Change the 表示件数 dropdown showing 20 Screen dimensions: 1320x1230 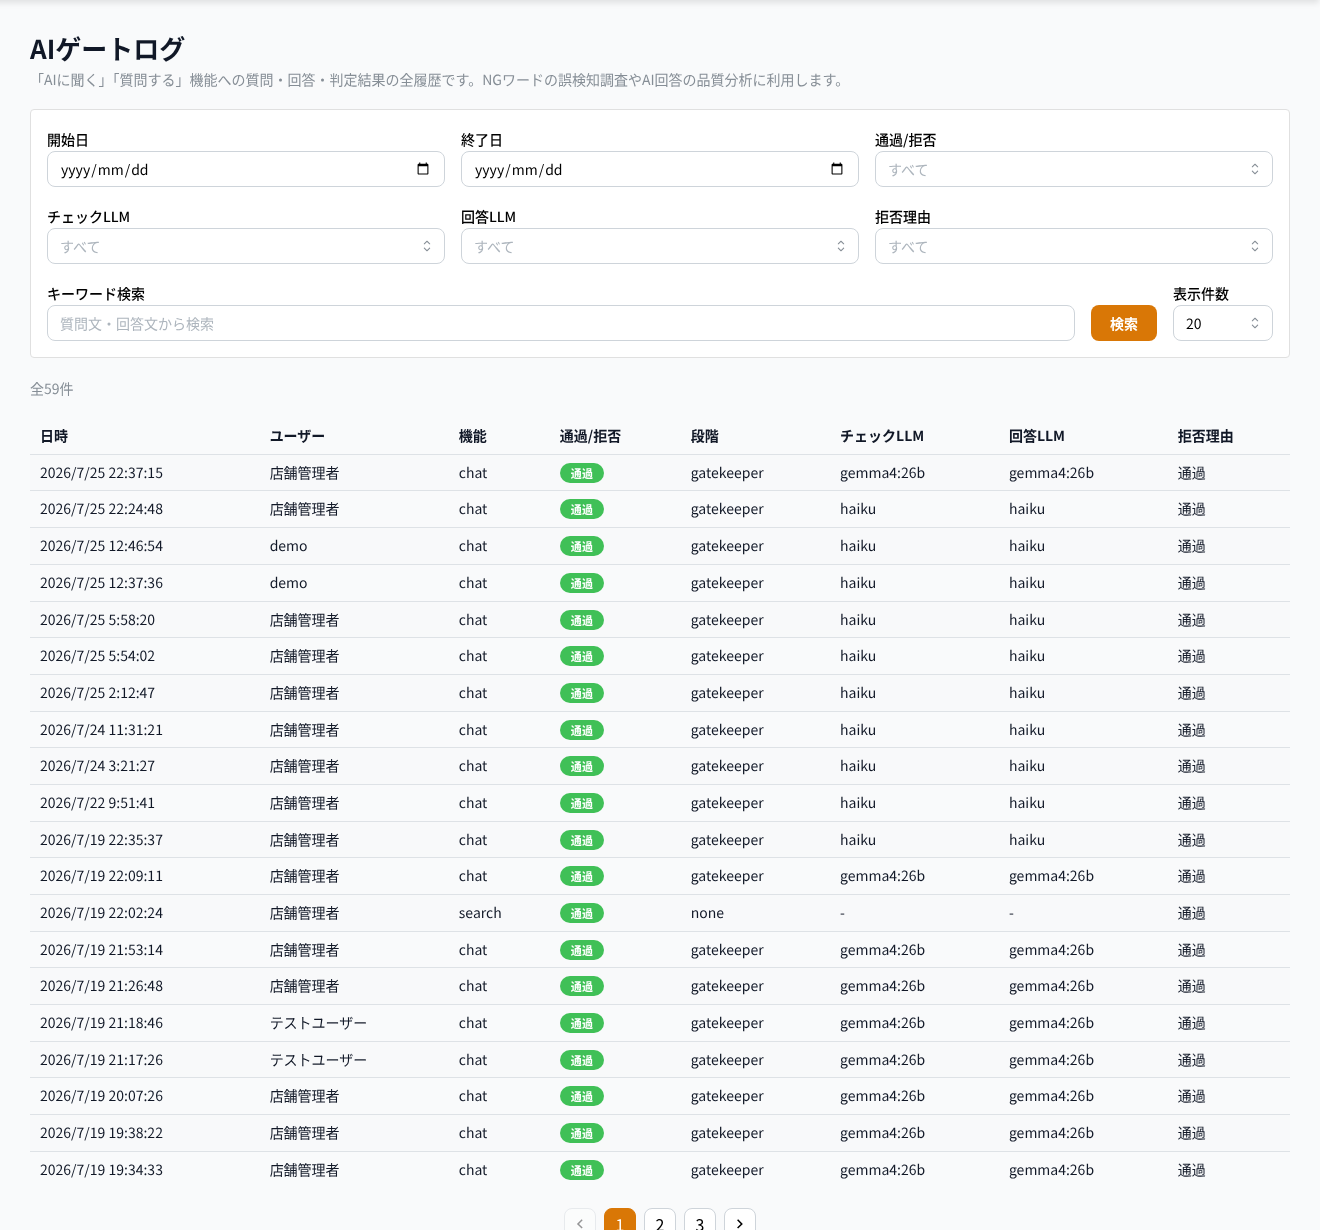coord(1223,323)
